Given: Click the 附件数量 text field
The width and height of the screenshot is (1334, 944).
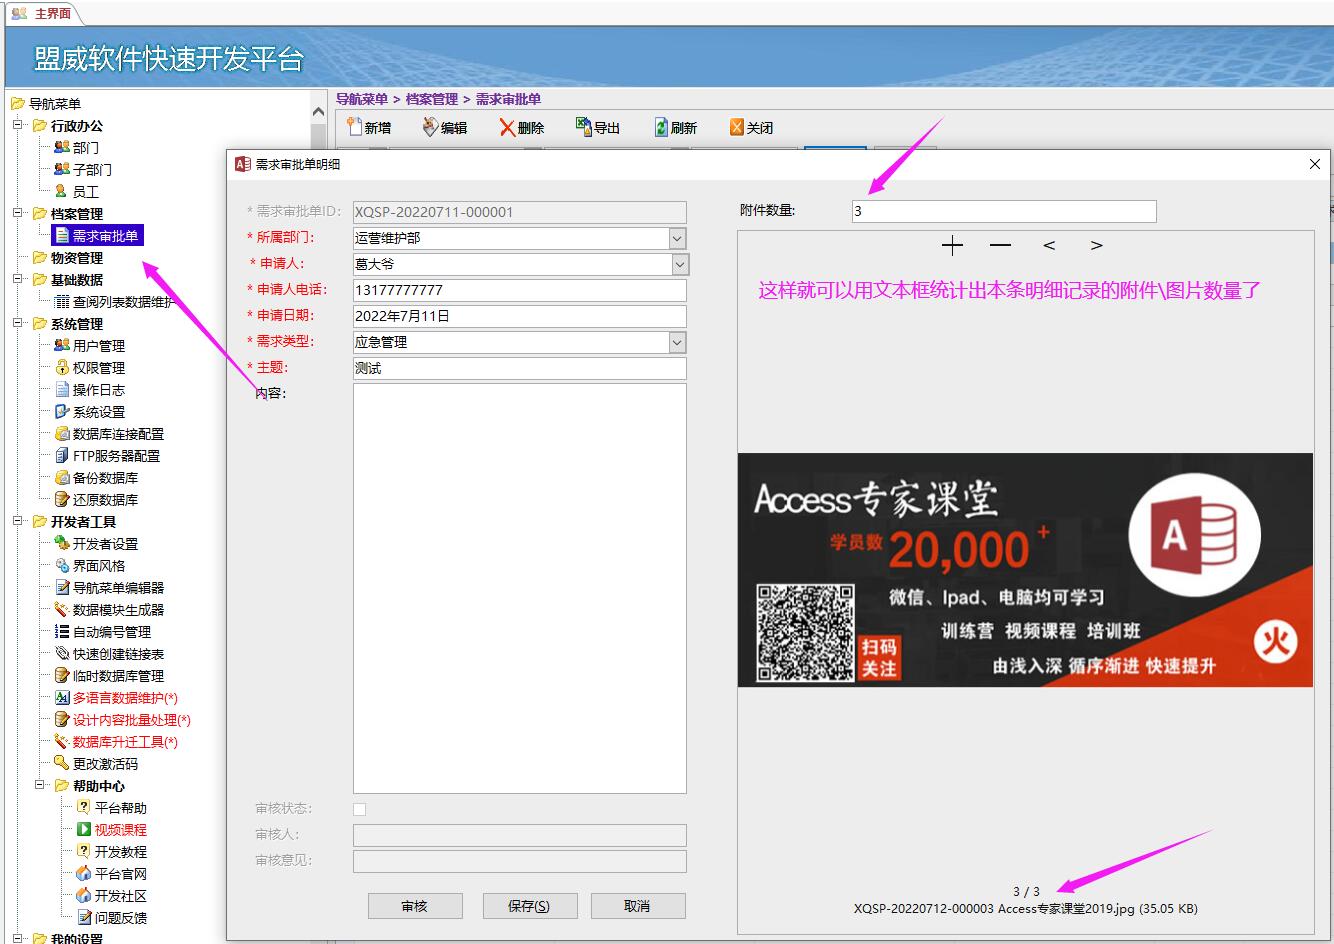Looking at the screenshot, I should tap(1004, 211).
